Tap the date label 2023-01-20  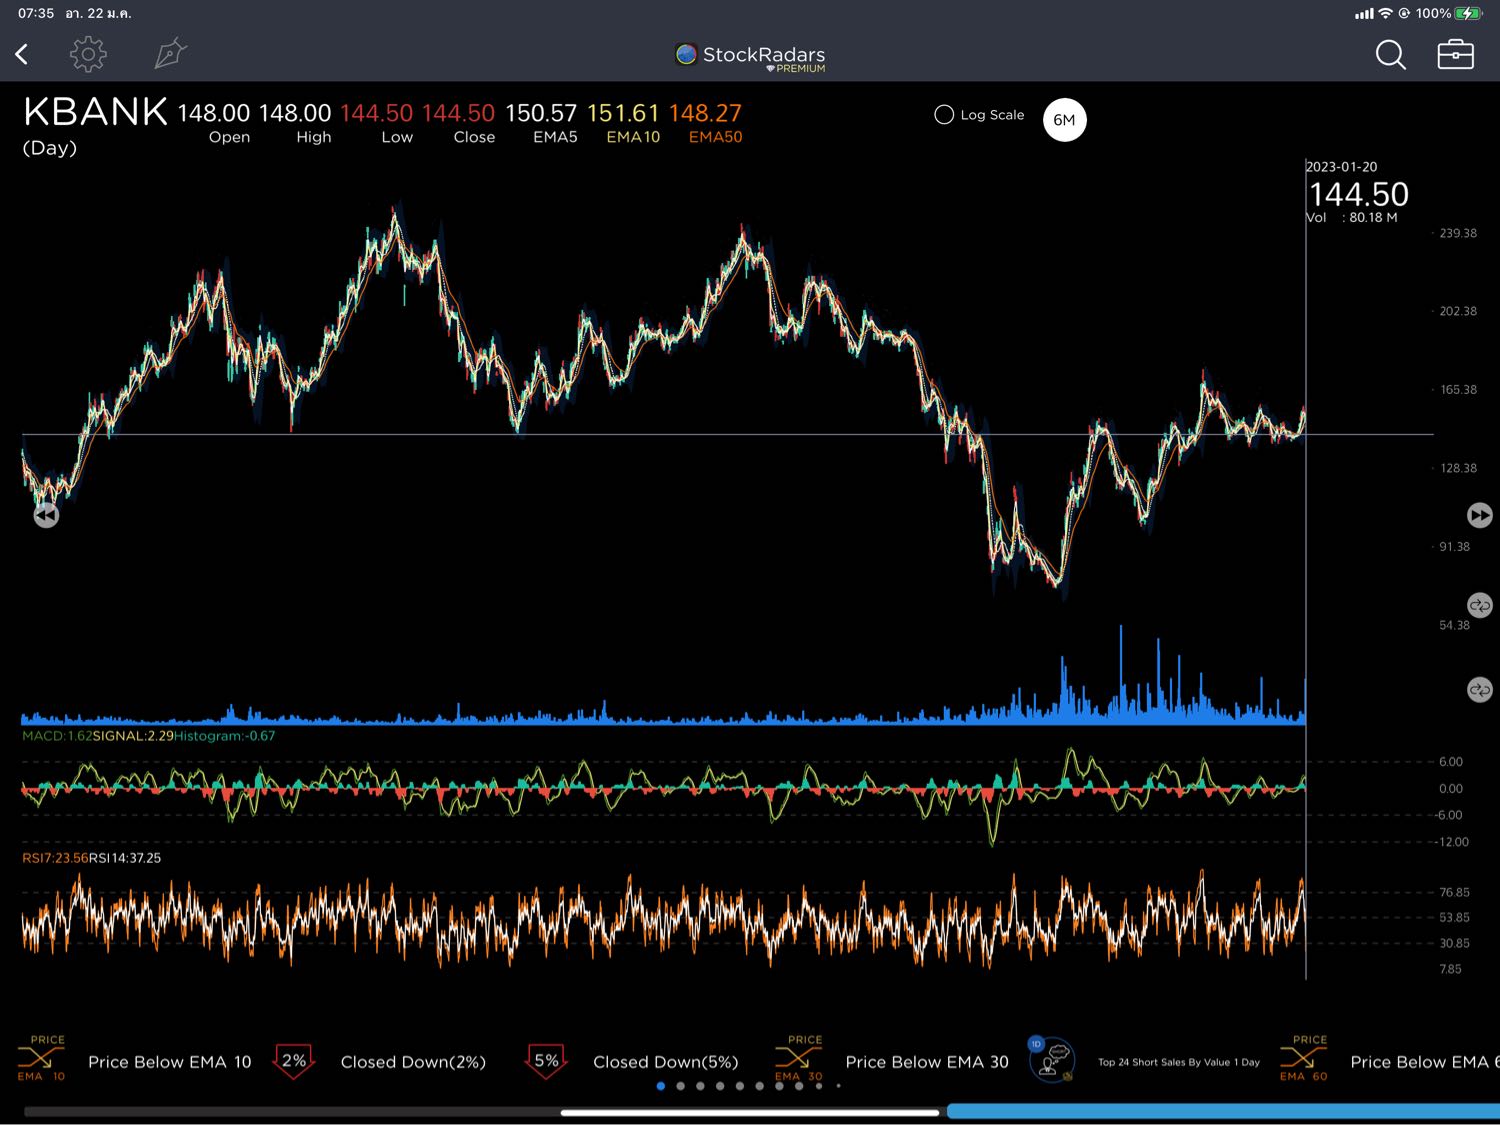pyautogui.click(x=1341, y=167)
